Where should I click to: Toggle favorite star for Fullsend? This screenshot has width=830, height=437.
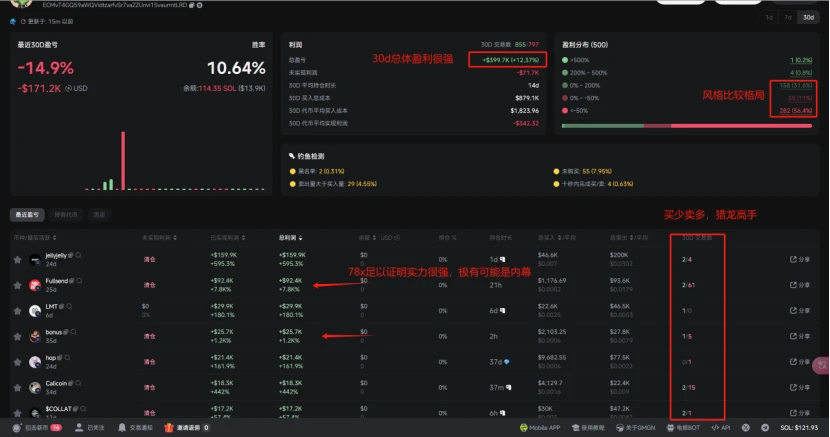[17, 285]
